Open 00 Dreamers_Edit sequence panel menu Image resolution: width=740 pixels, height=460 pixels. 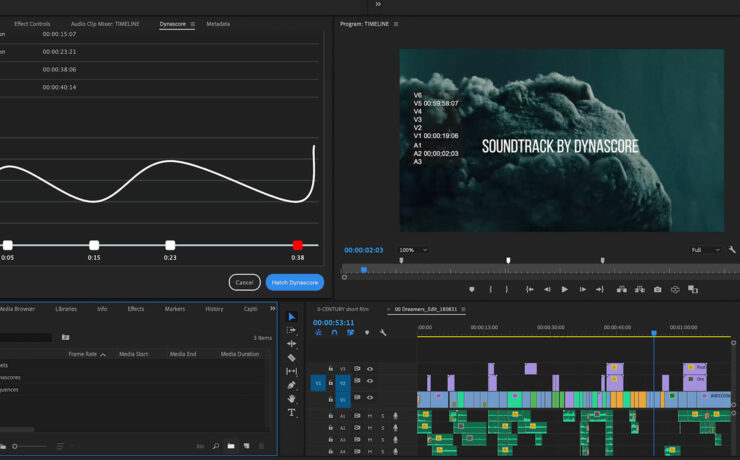[x=463, y=309]
